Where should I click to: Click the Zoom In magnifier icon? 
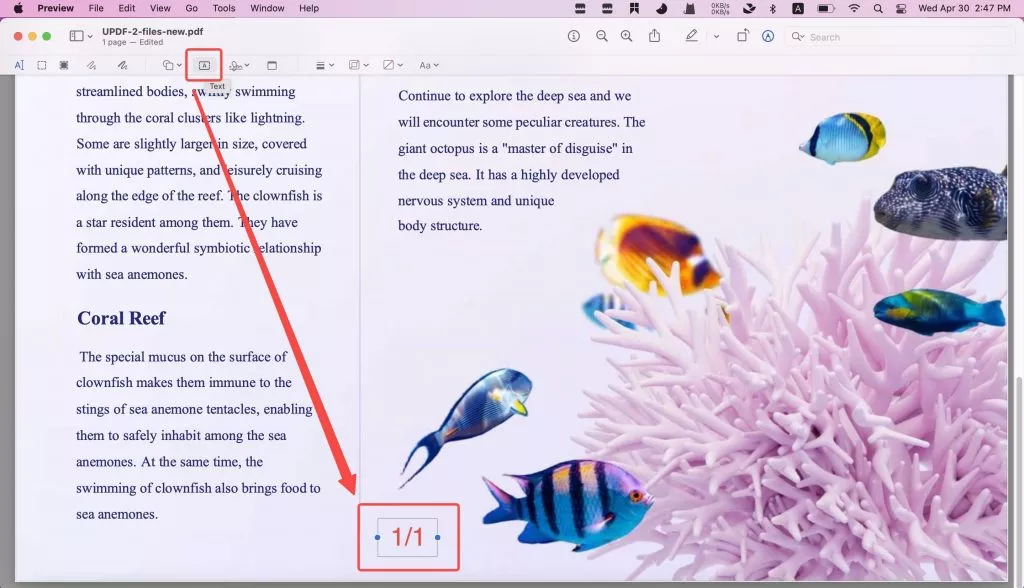pyautogui.click(x=626, y=36)
